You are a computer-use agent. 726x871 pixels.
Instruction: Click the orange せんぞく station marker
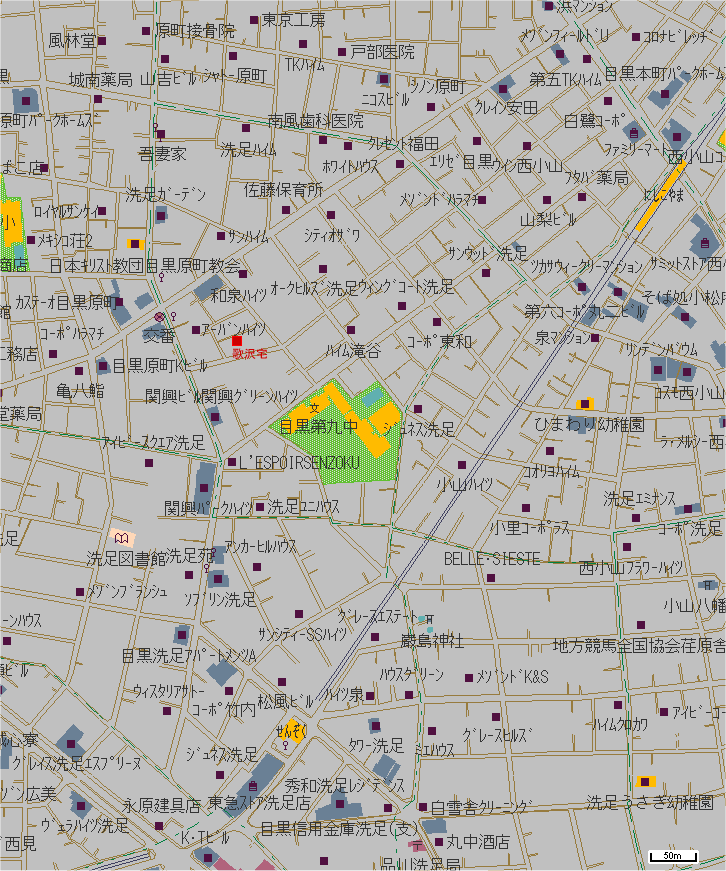pyautogui.click(x=292, y=731)
